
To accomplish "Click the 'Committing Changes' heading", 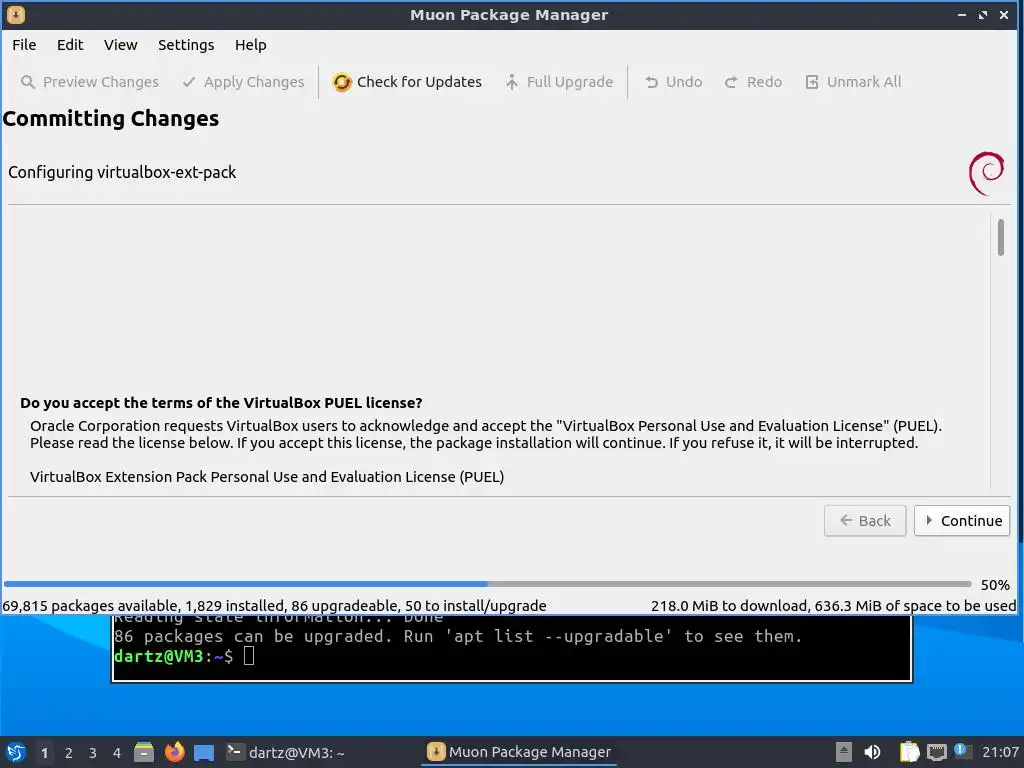I will [111, 119].
